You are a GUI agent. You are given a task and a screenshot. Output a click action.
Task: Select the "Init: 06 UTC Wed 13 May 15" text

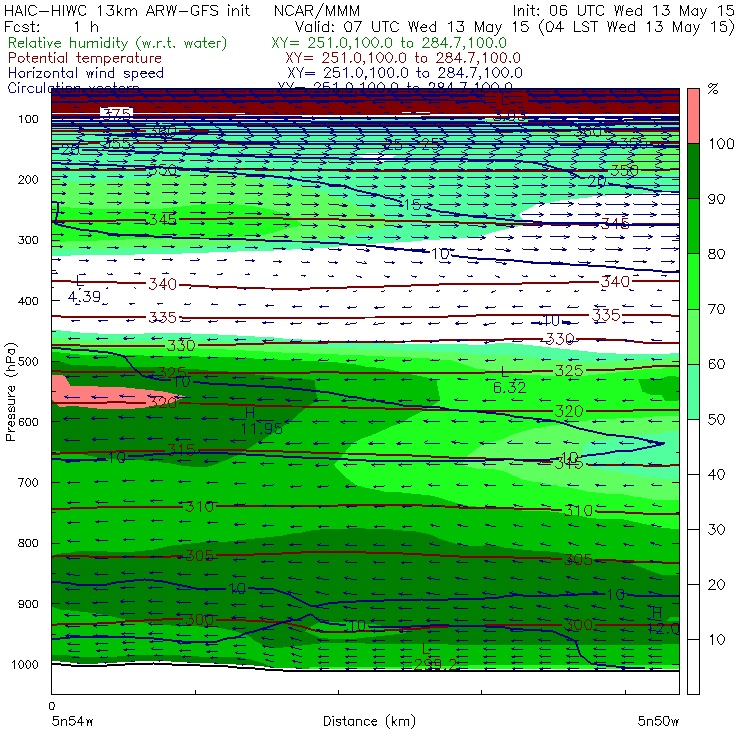[x=623, y=11]
